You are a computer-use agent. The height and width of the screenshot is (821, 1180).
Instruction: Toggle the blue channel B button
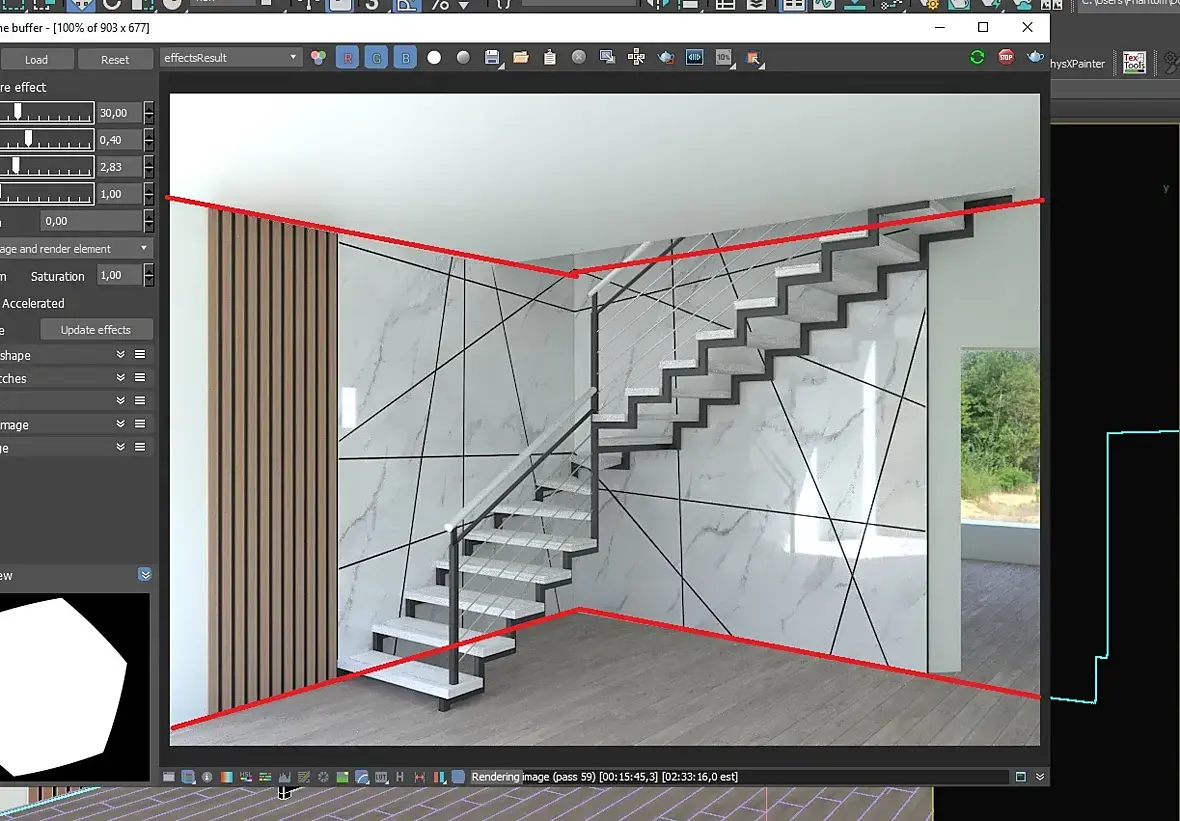405,58
